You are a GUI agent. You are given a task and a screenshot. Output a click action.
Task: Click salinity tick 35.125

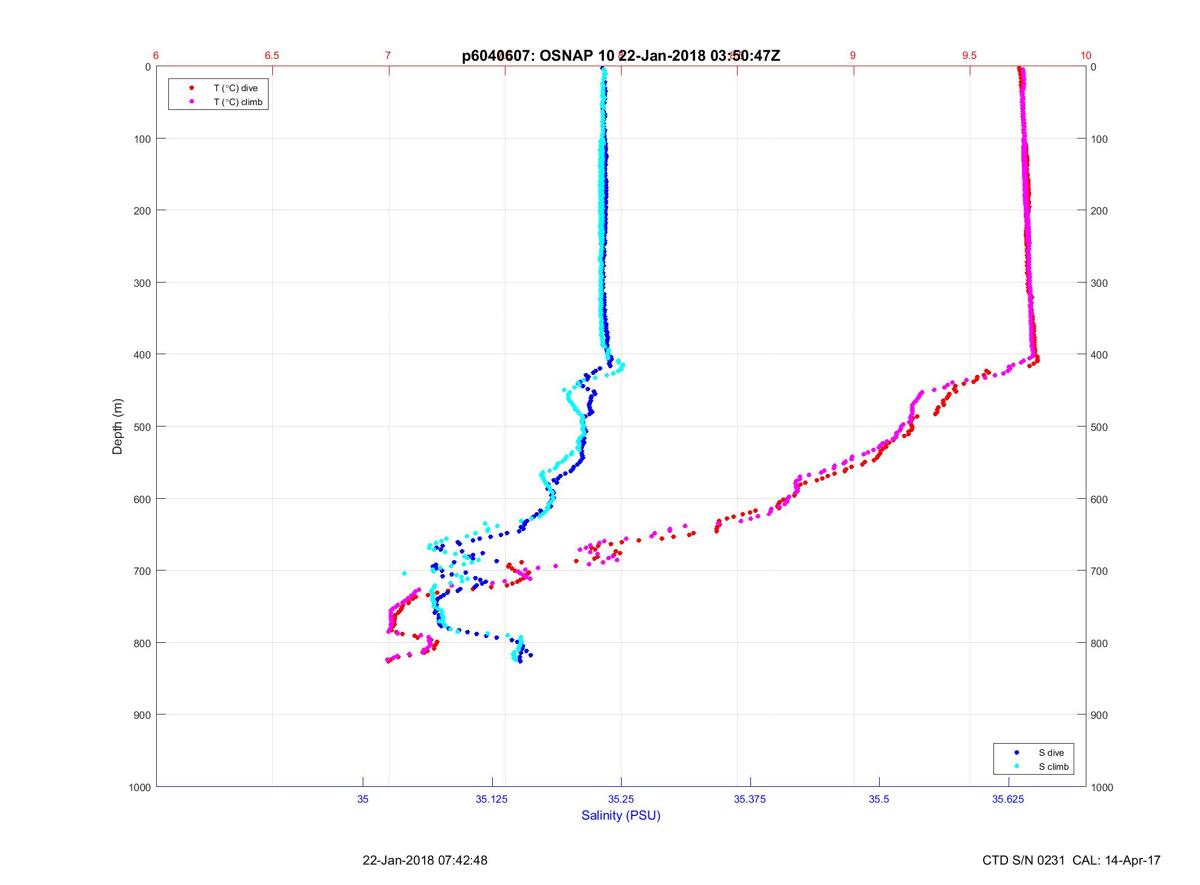pos(492,799)
